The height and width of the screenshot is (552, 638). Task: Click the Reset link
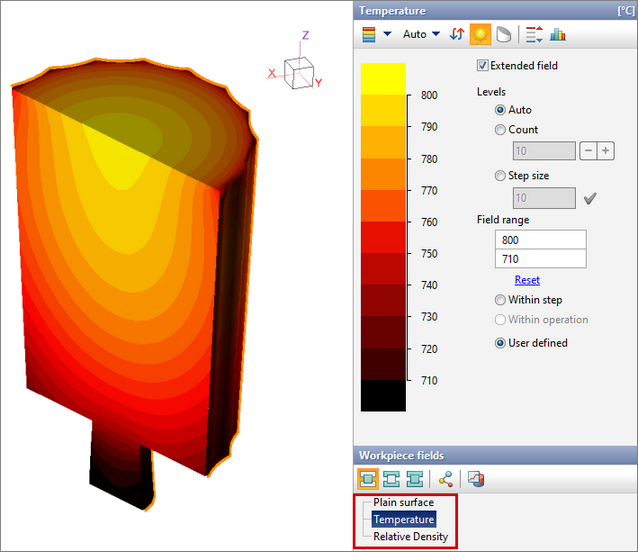pos(527,280)
